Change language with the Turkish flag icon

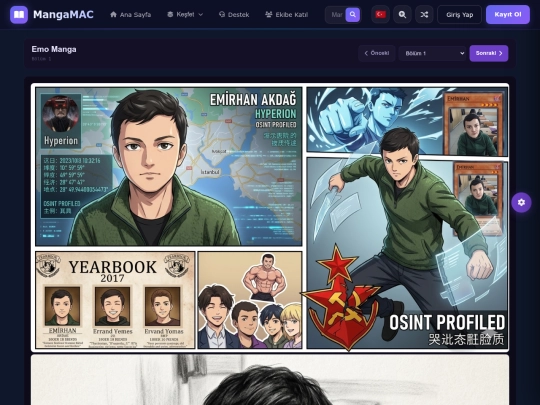tap(381, 14)
